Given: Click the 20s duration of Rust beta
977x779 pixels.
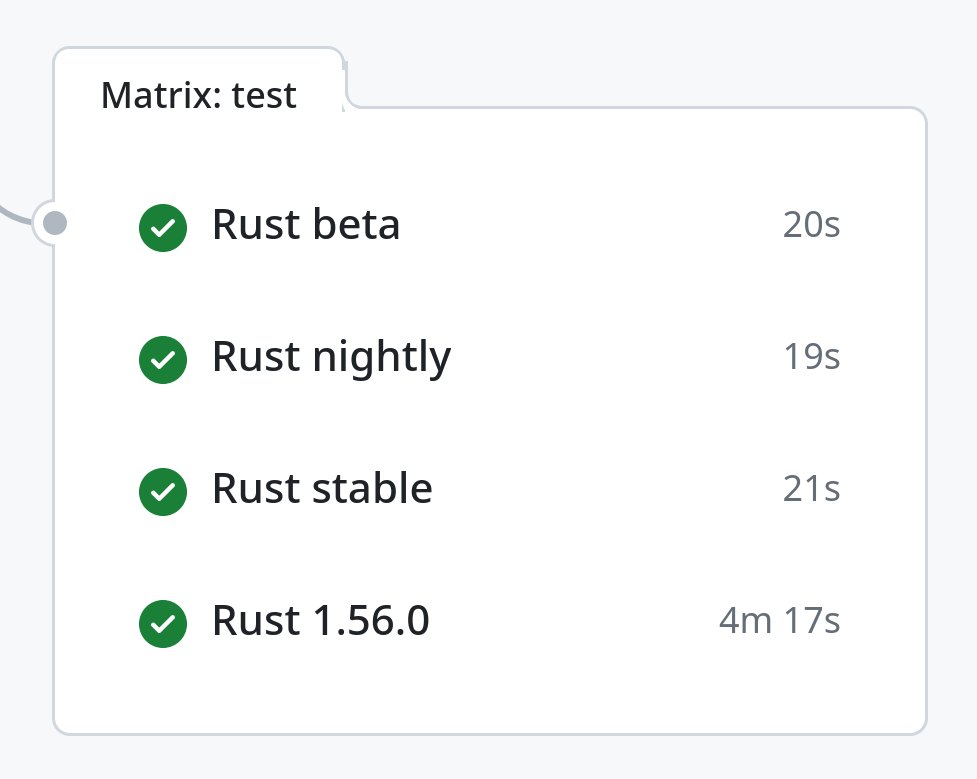Looking at the screenshot, I should pos(811,226).
